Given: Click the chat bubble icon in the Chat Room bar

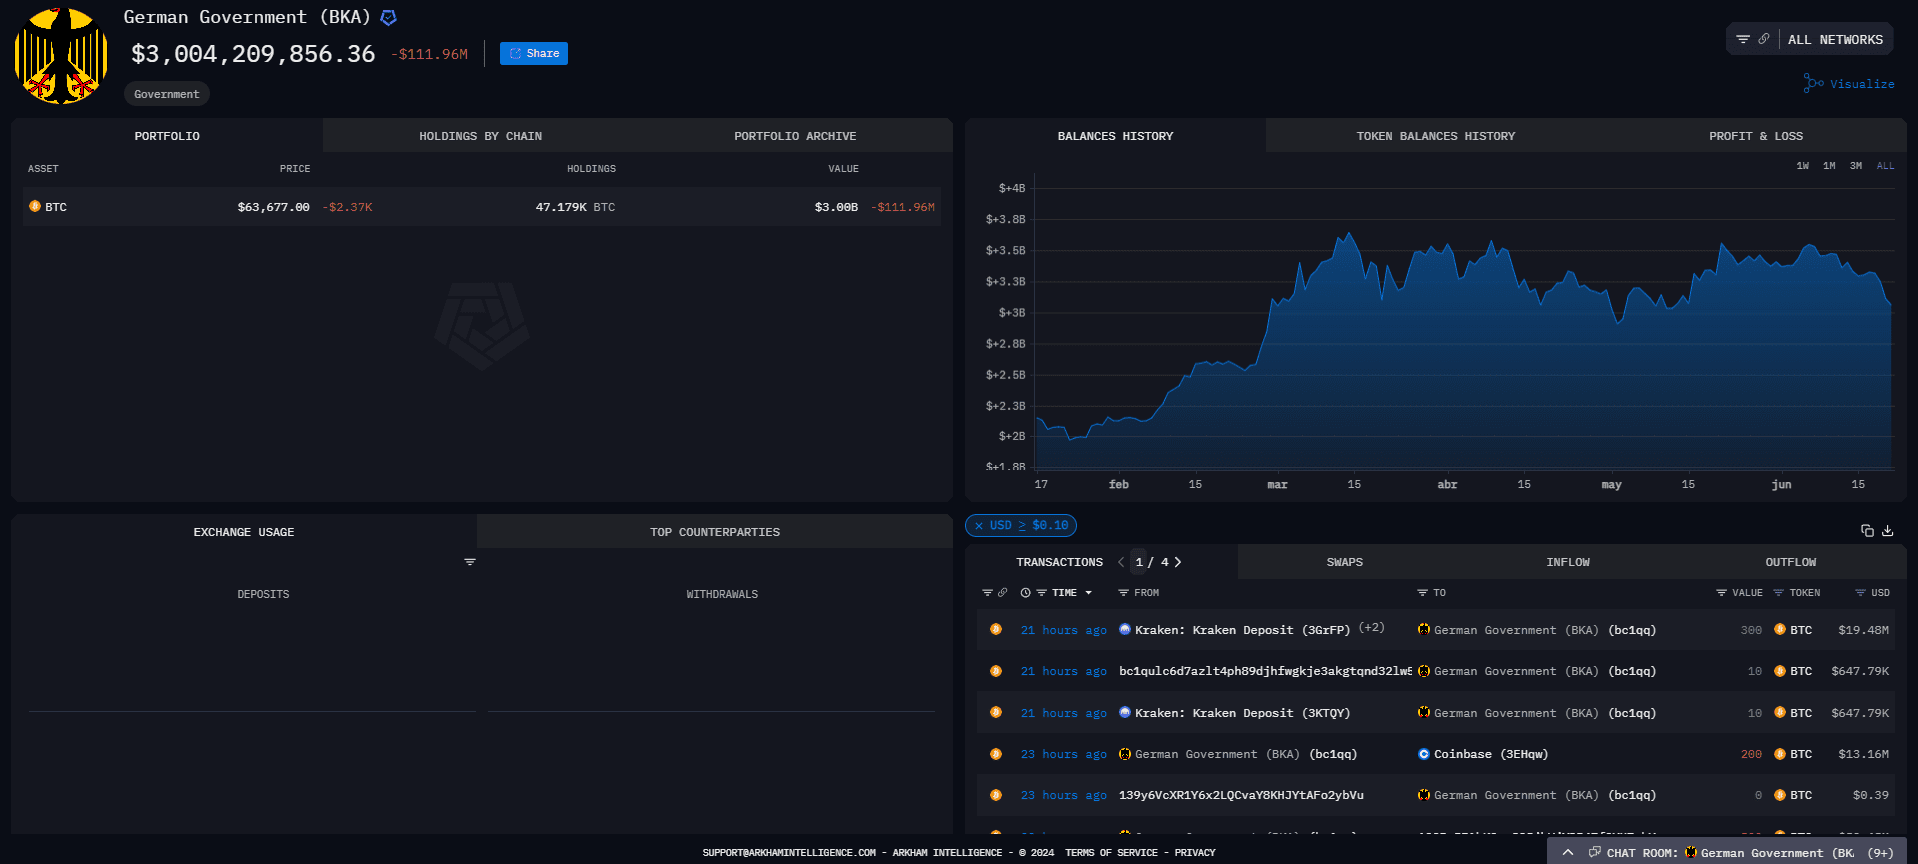Looking at the screenshot, I should (1595, 852).
